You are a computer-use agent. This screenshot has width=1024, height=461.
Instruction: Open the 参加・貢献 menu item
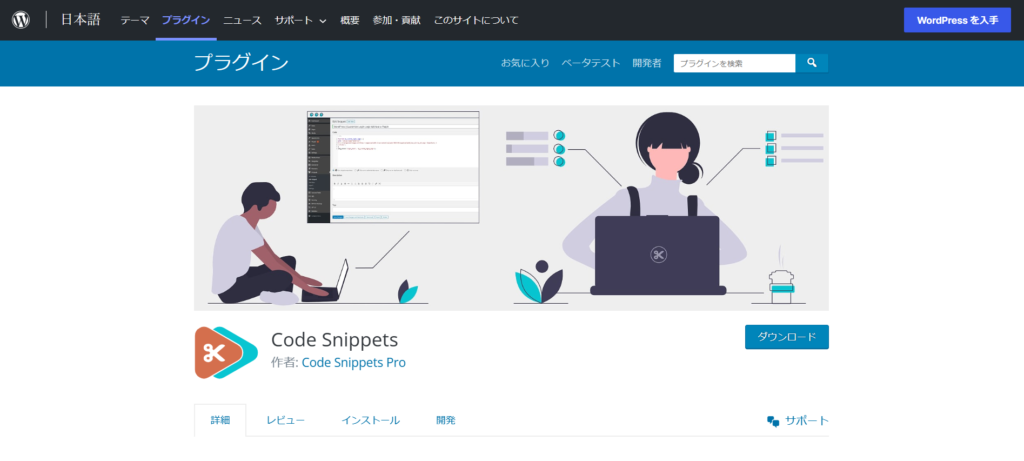click(x=396, y=20)
